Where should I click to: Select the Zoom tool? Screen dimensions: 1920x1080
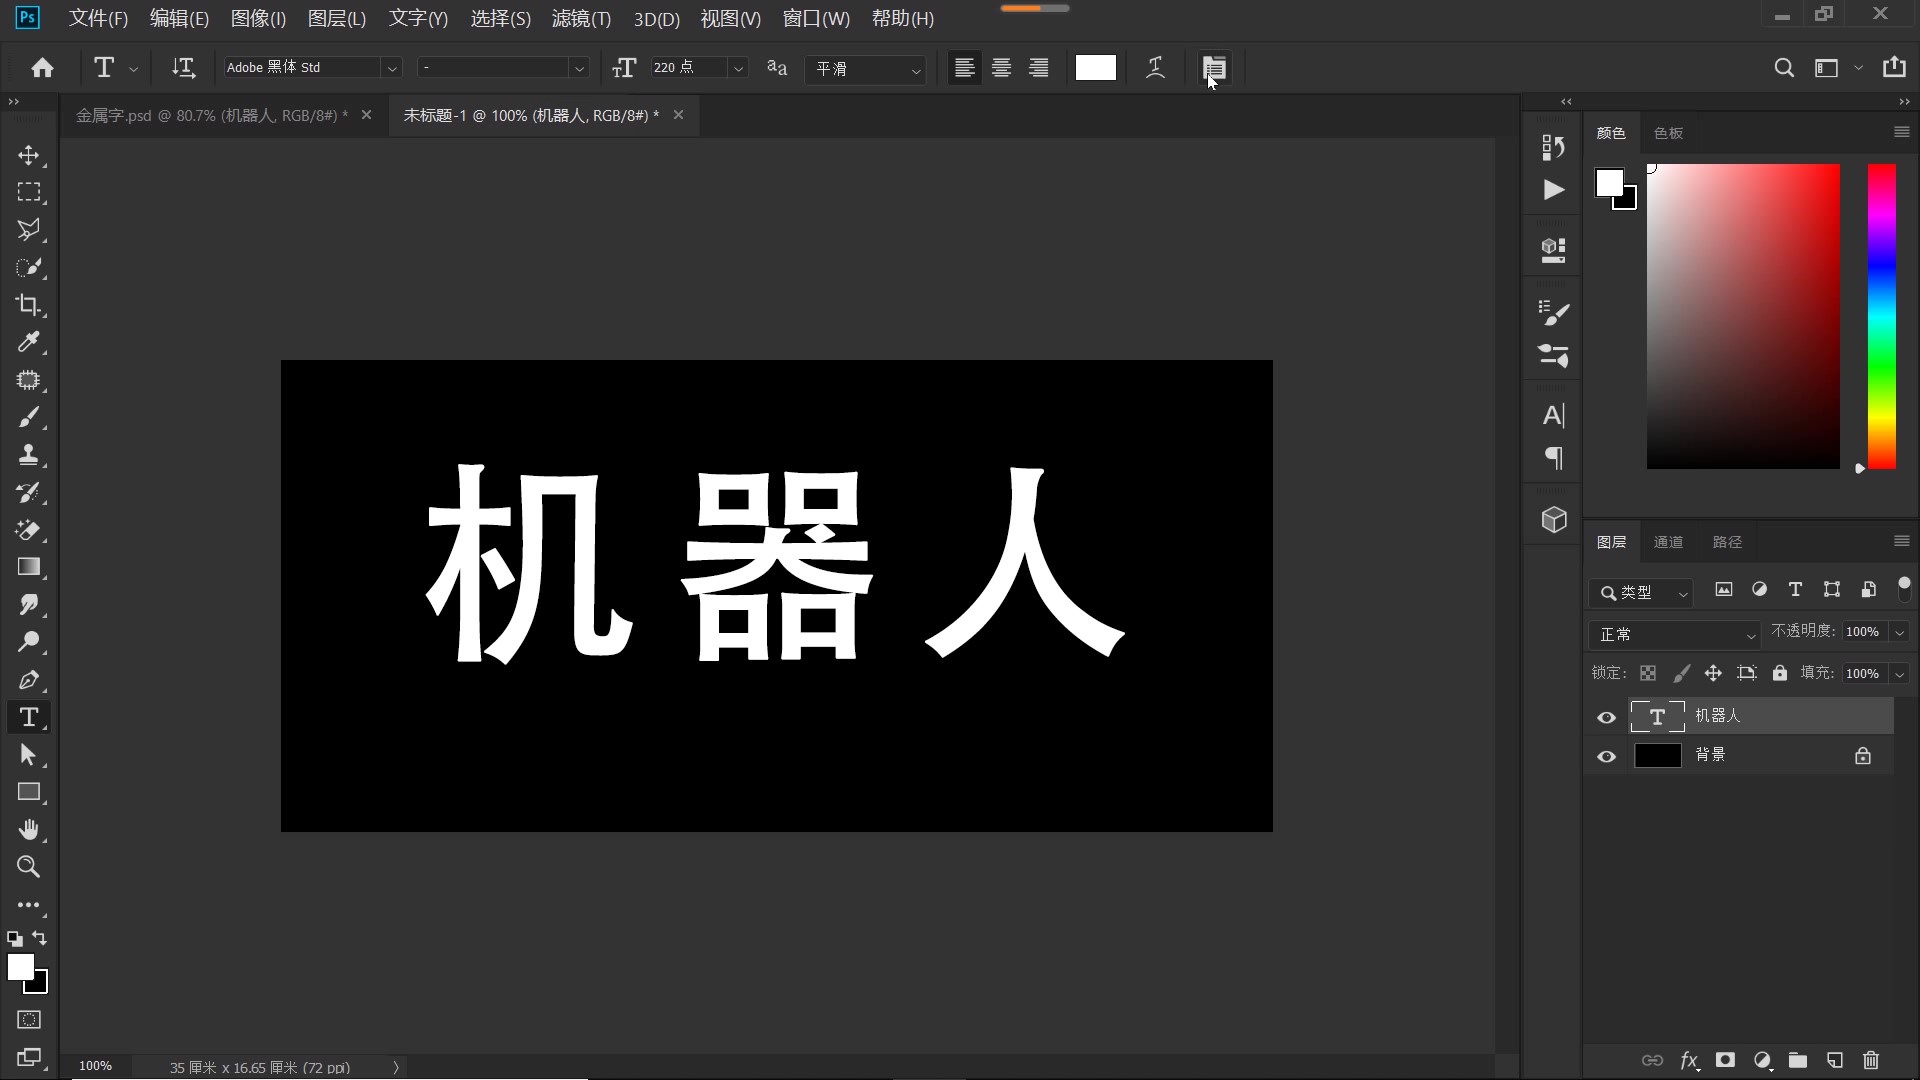29,867
